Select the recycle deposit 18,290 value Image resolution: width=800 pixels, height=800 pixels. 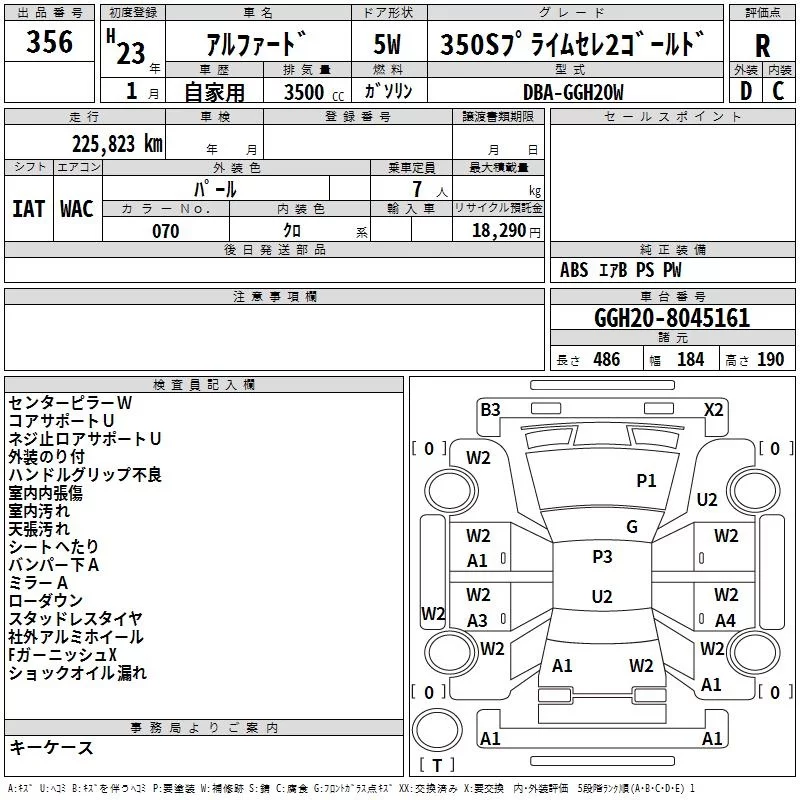tap(503, 231)
